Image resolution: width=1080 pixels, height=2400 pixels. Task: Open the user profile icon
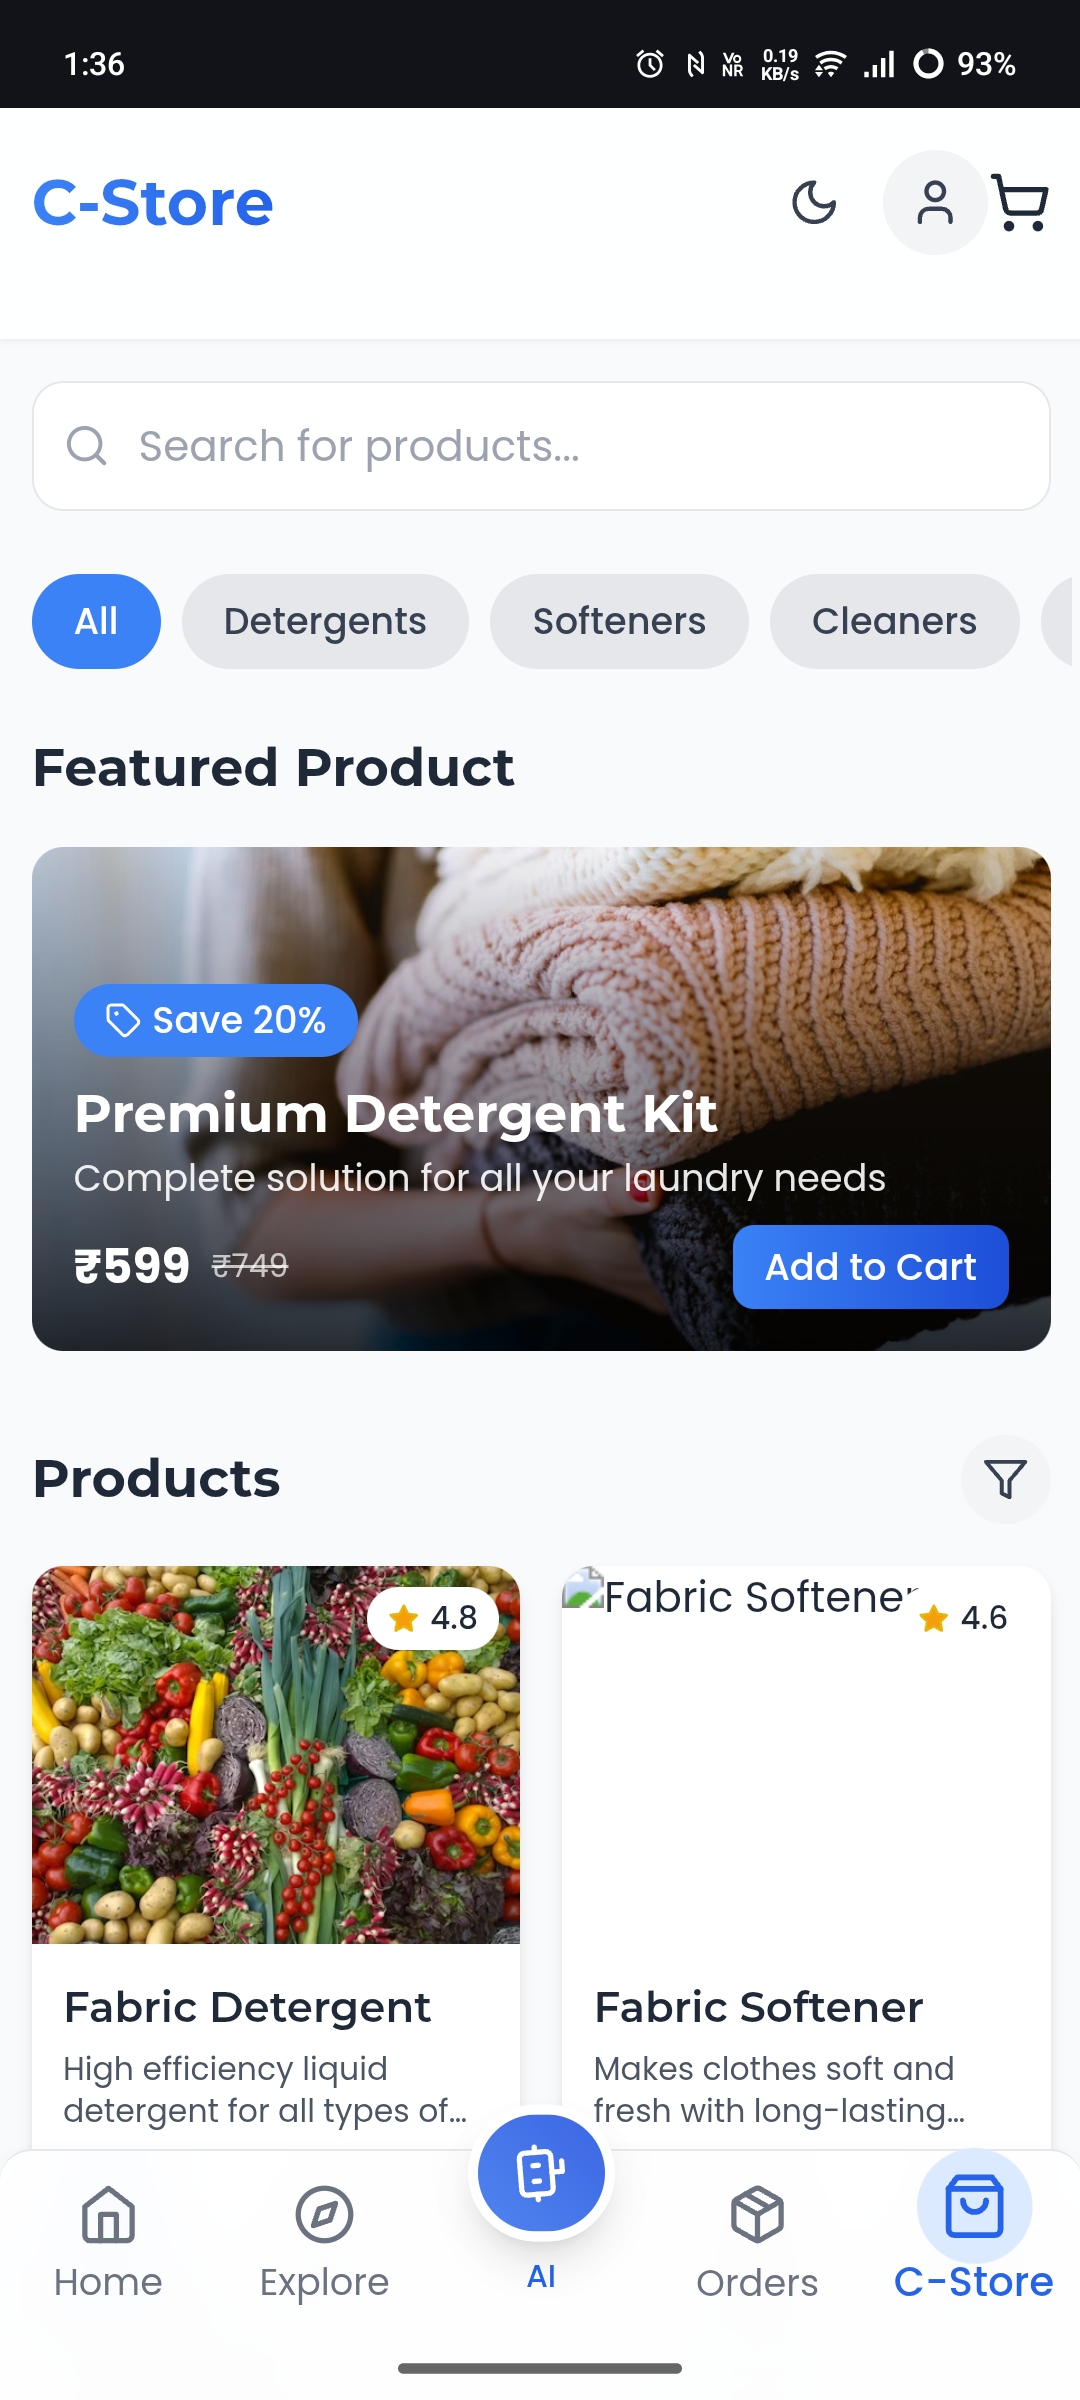coord(935,202)
